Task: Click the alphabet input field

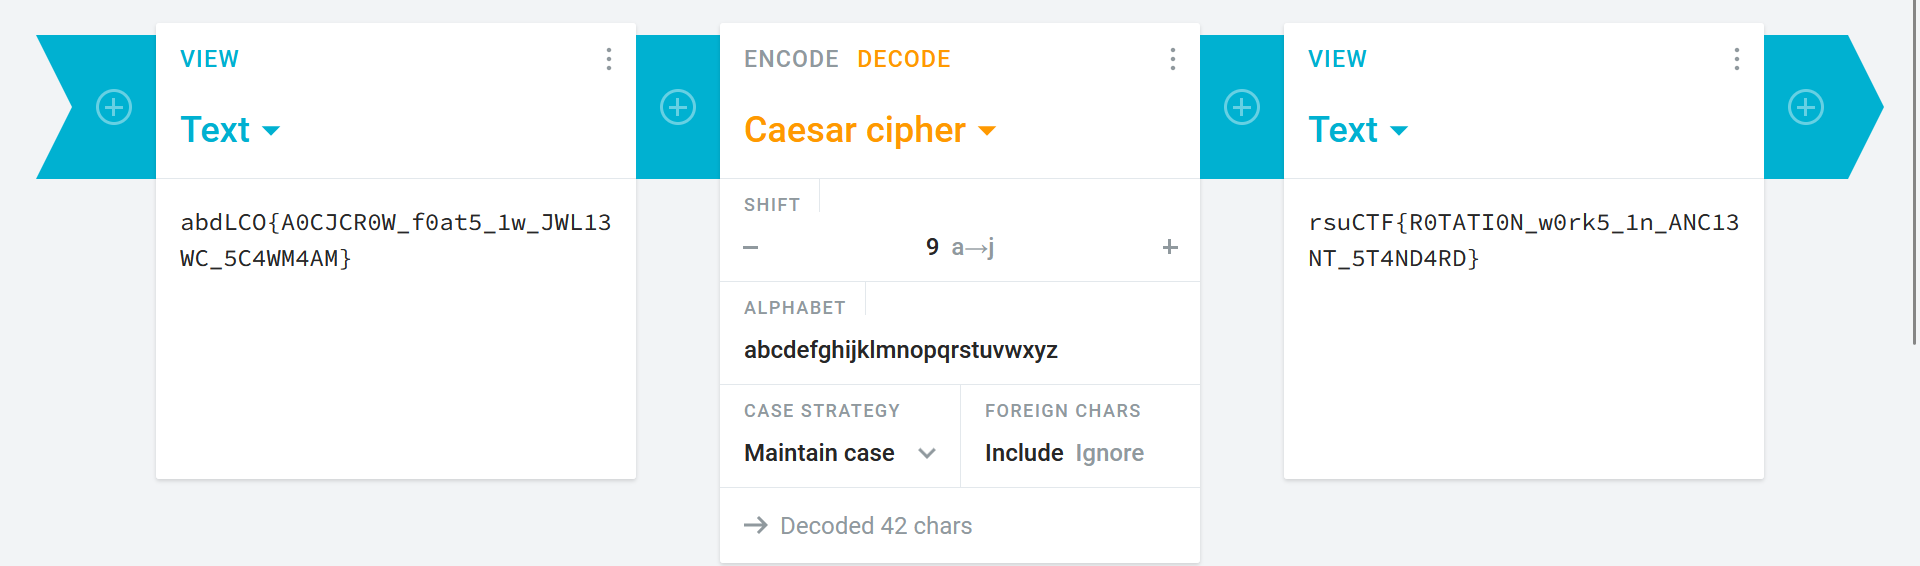Action: tap(958, 350)
